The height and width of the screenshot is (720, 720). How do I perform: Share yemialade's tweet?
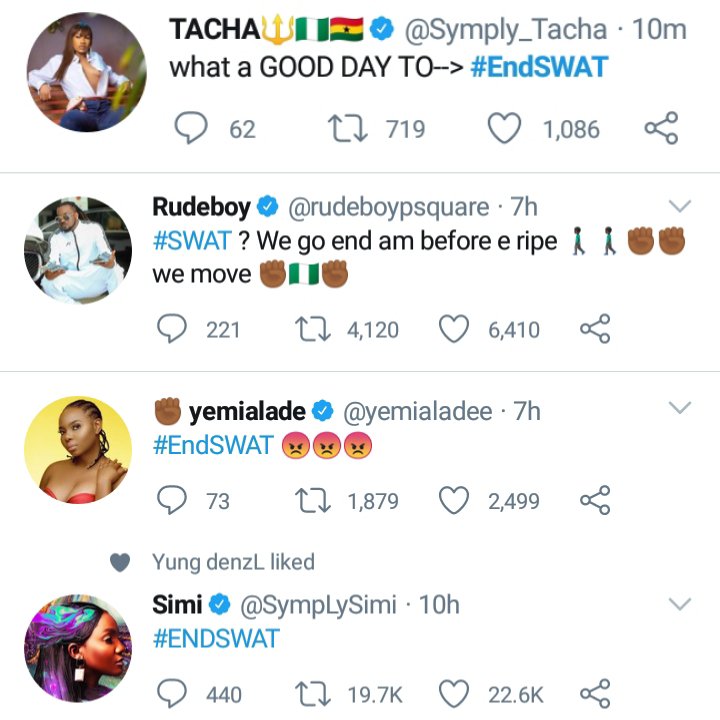click(595, 501)
